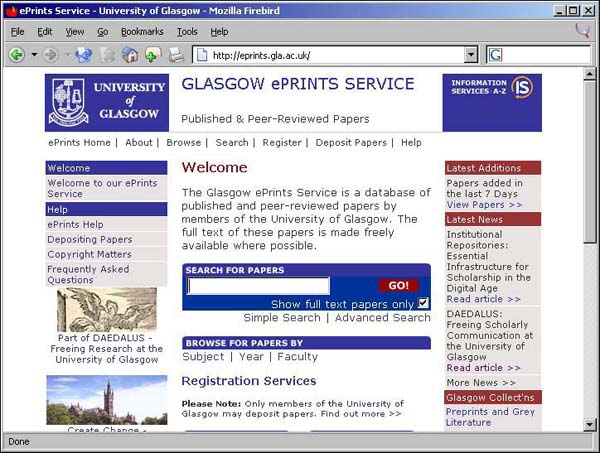Click the Done status bar text

[19, 442]
